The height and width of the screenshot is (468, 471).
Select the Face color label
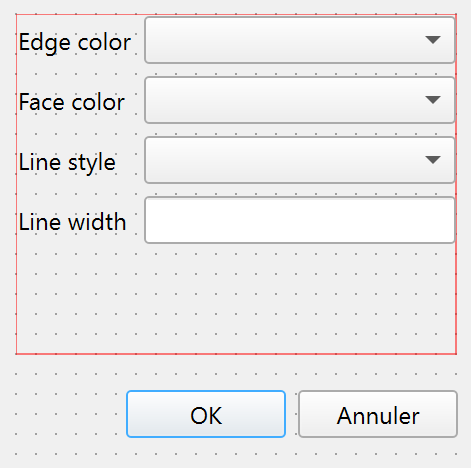point(72,102)
